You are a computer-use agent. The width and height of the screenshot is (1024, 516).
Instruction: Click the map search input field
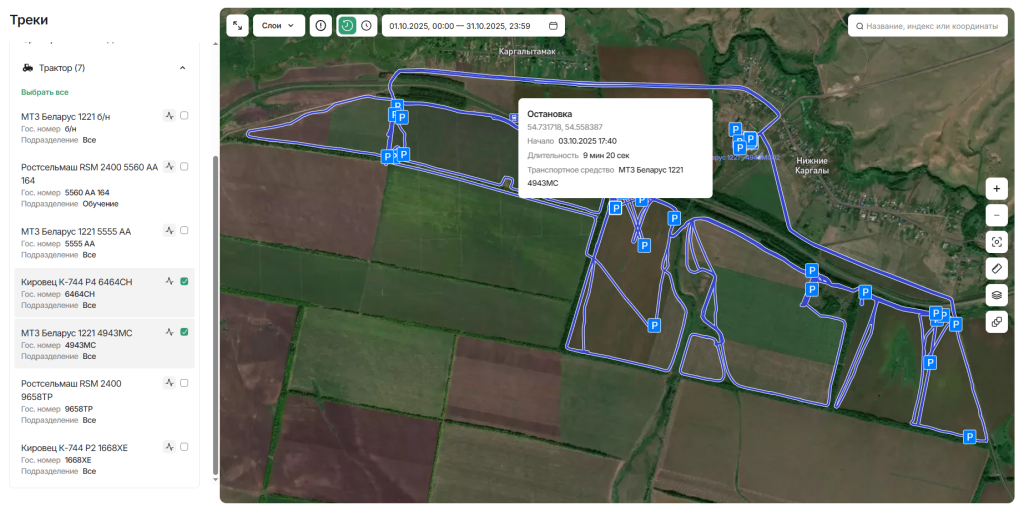[x=928, y=25]
